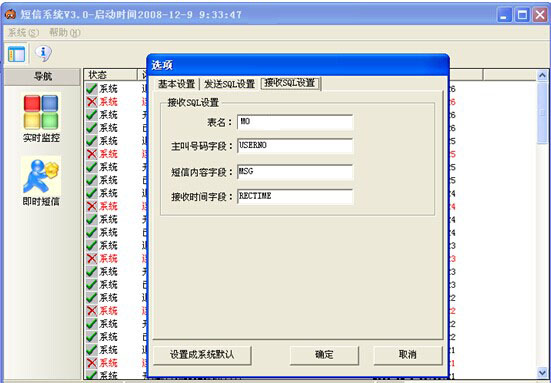Confirm with the 确定 button
Viewport: 551px width, 383px height.
[324, 355]
